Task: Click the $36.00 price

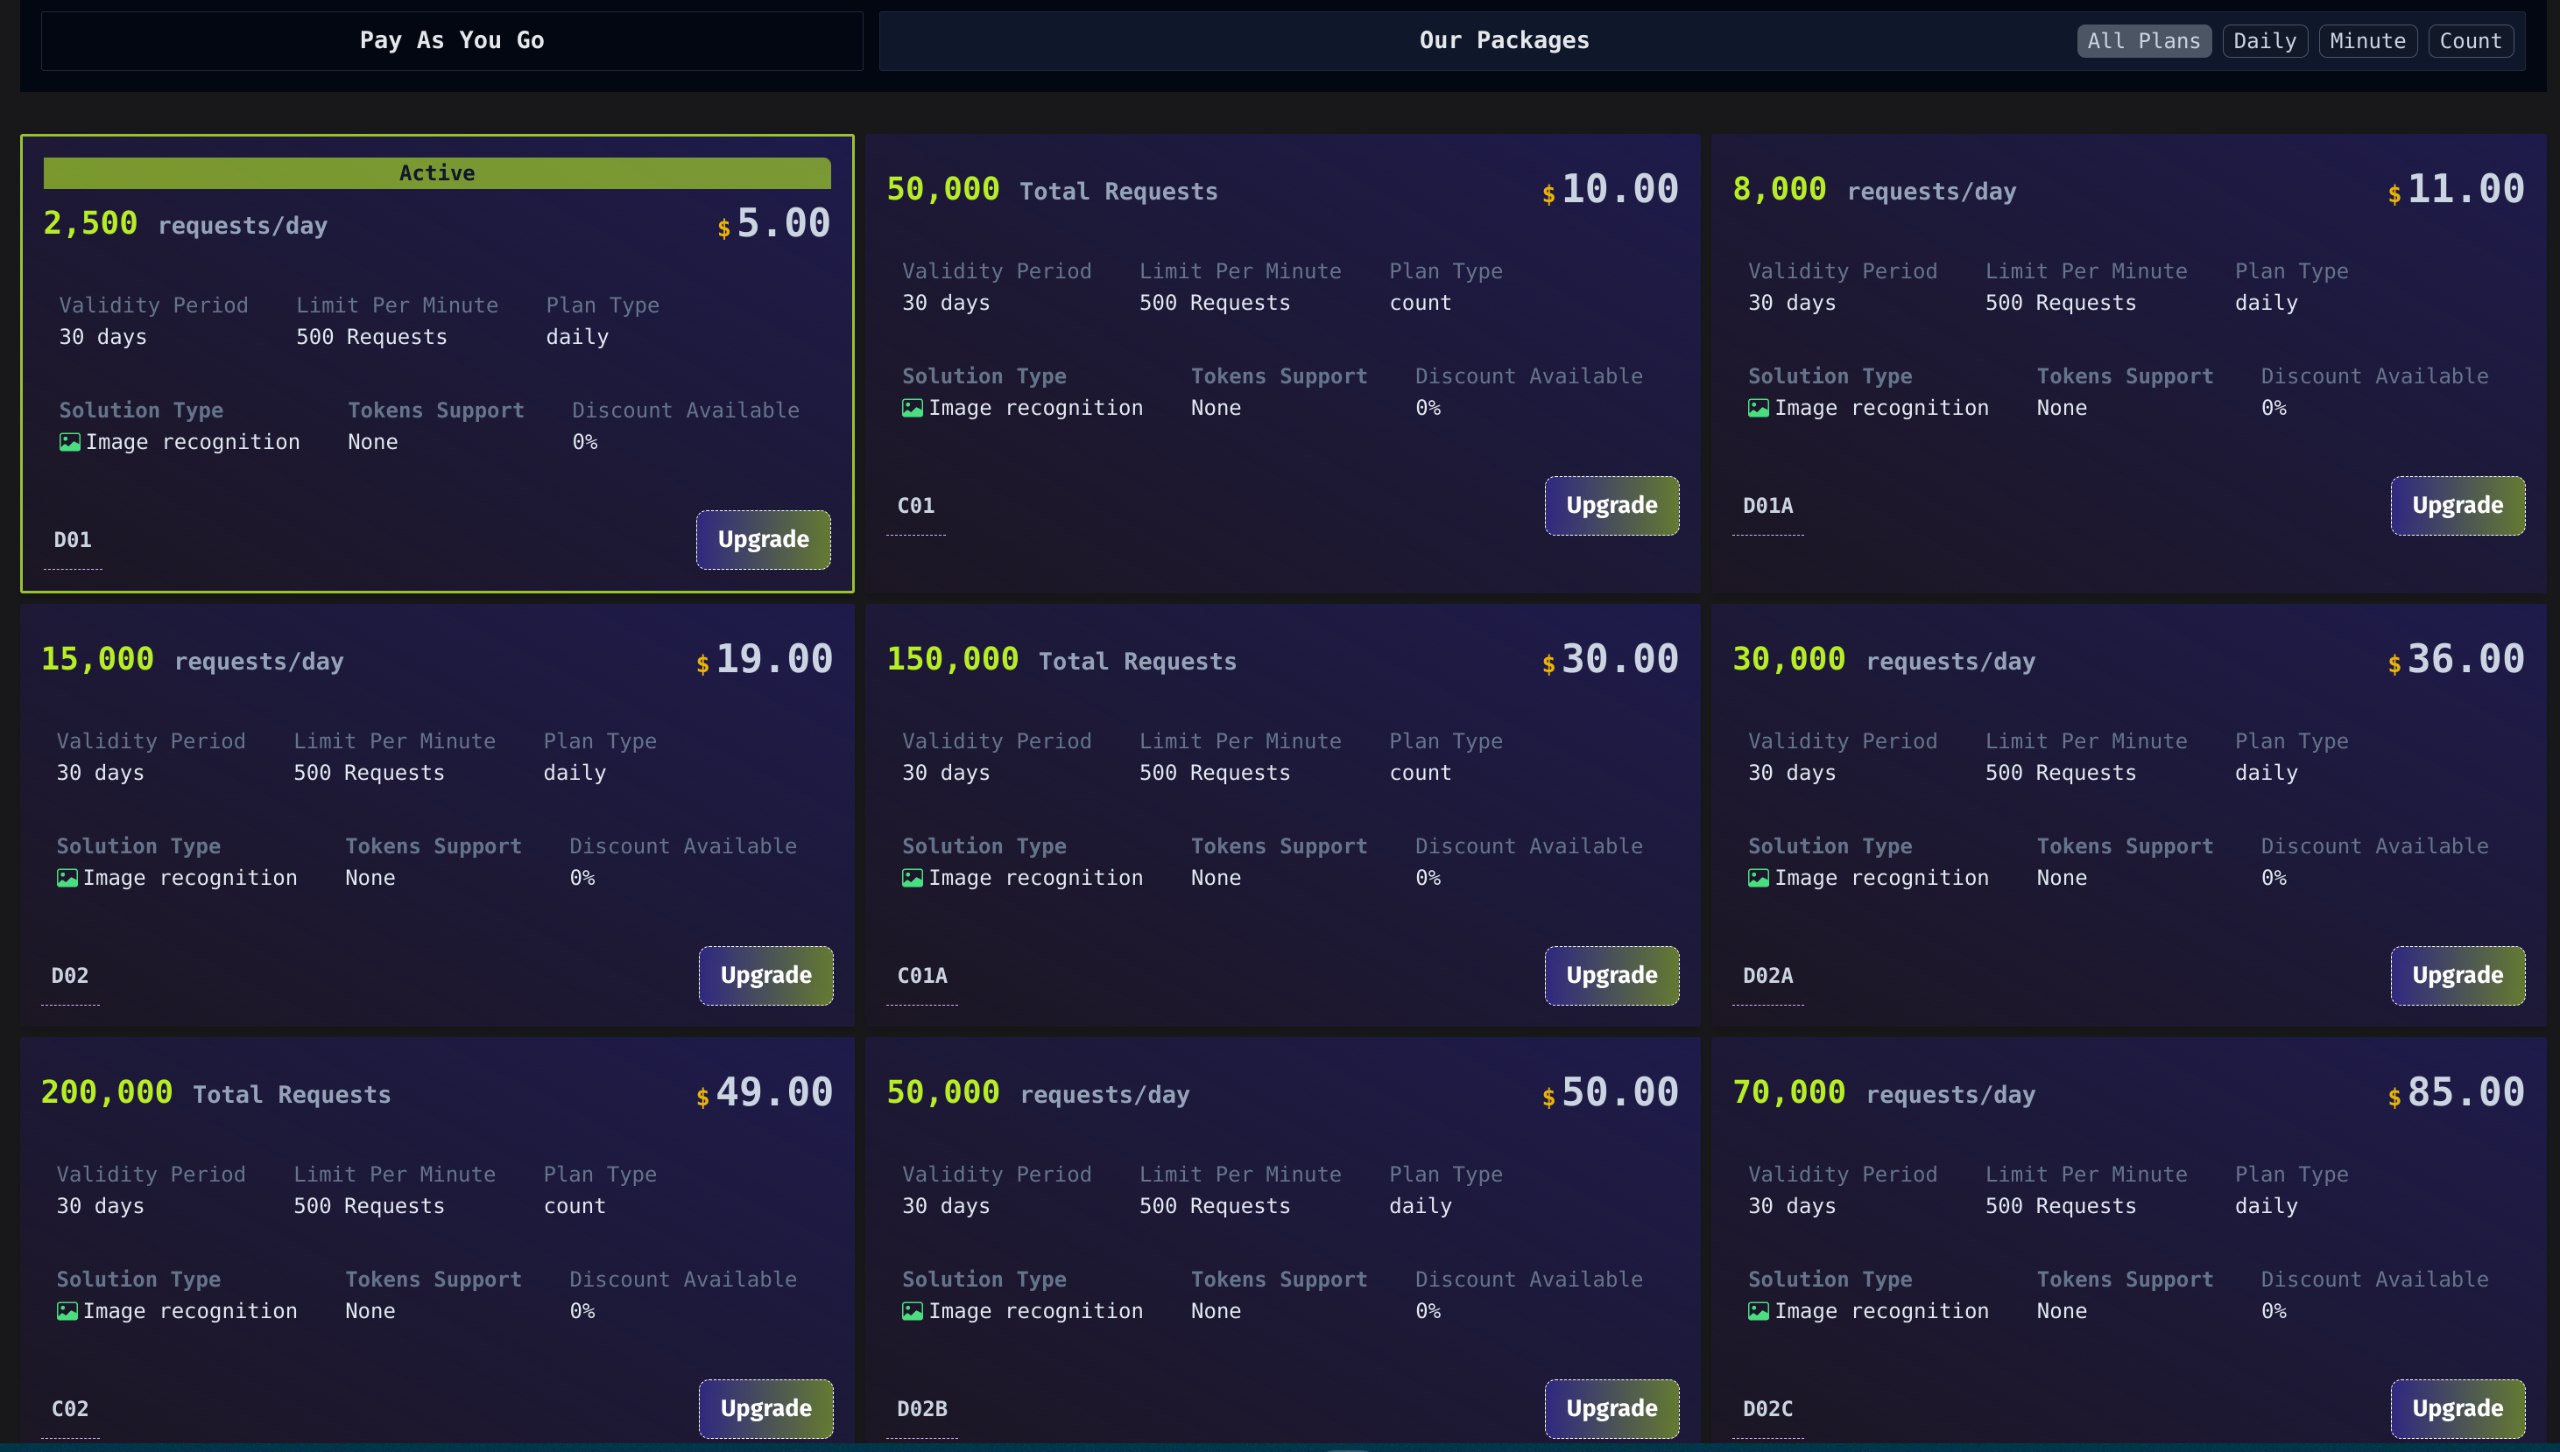Action: pyautogui.click(x=2456, y=659)
